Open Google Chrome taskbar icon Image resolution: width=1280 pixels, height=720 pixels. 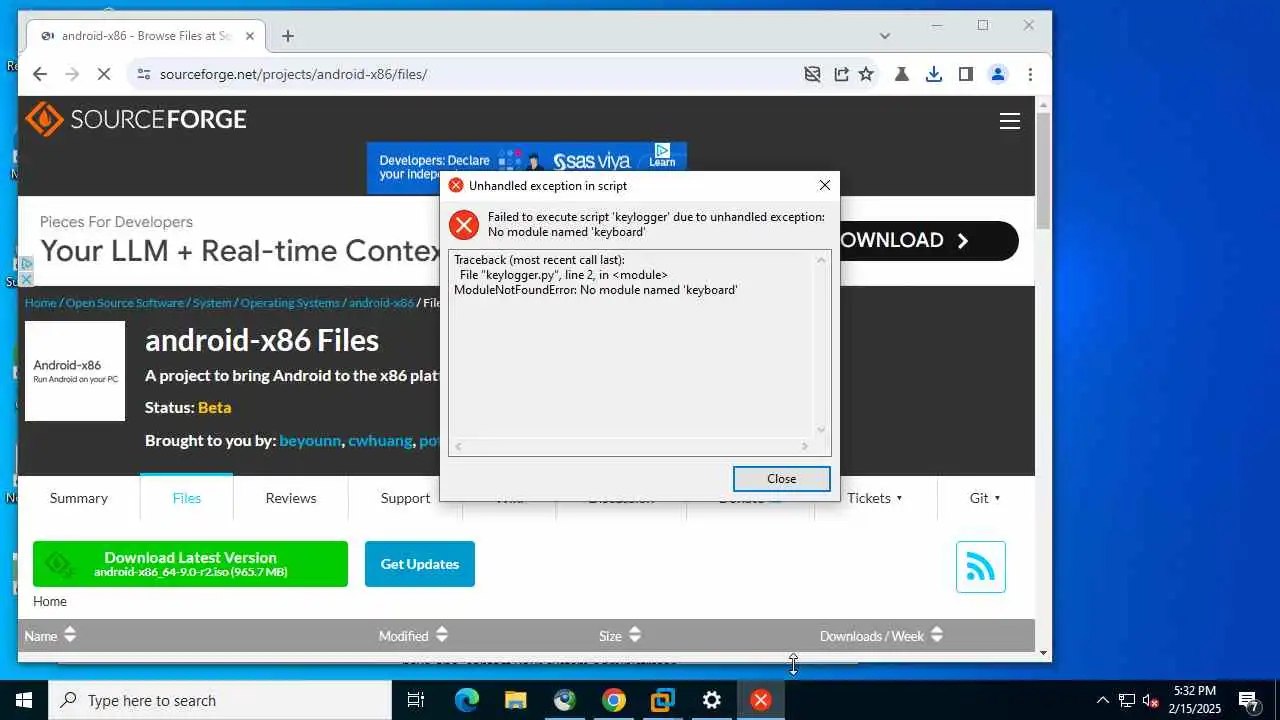point(614,700)
